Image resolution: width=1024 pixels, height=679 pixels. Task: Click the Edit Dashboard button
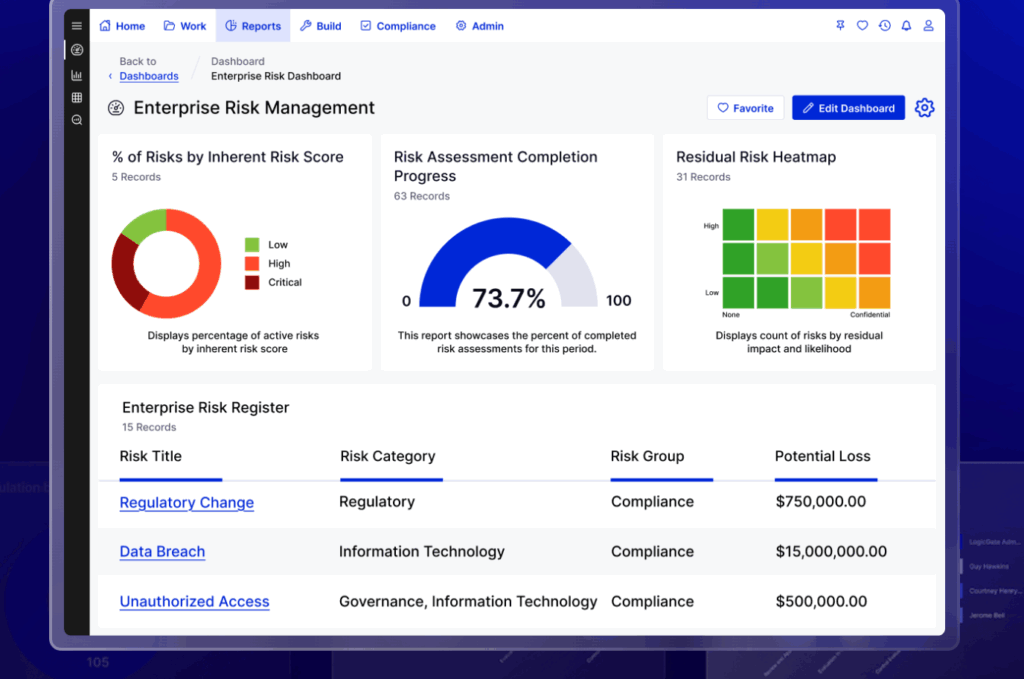click(x=848, y=108)
